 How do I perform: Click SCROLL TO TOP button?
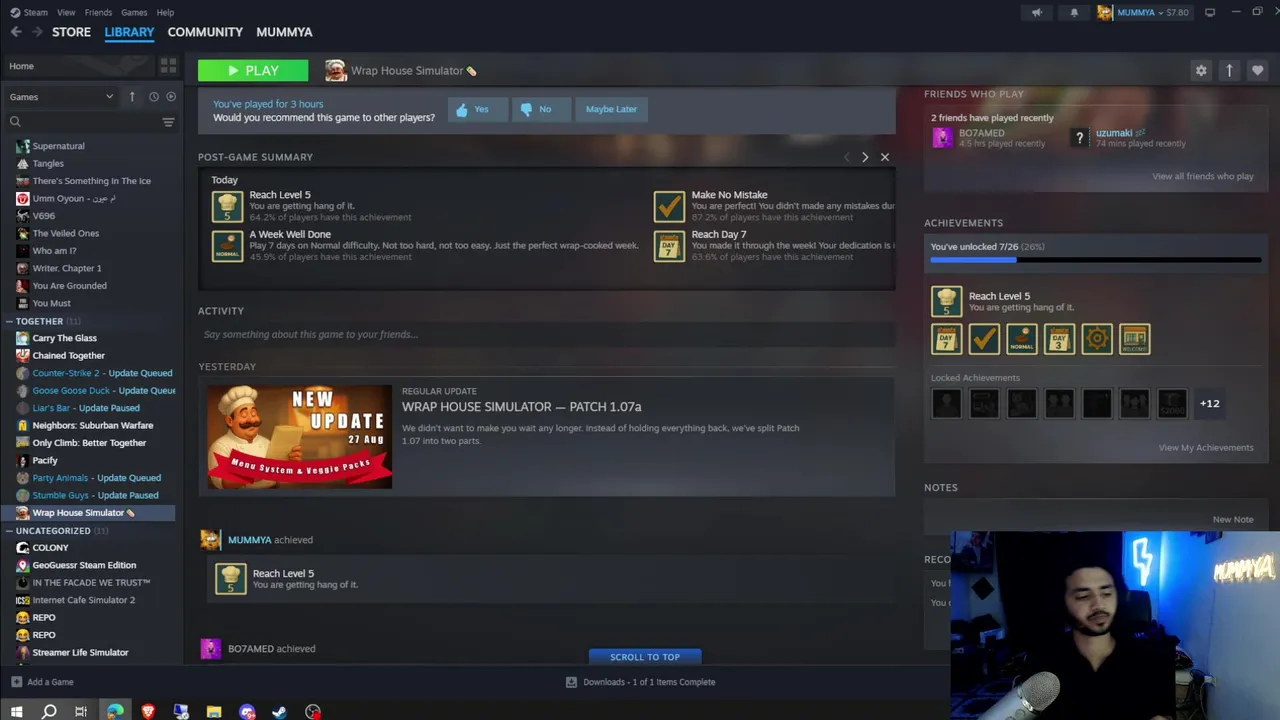[x=645, y=657]
